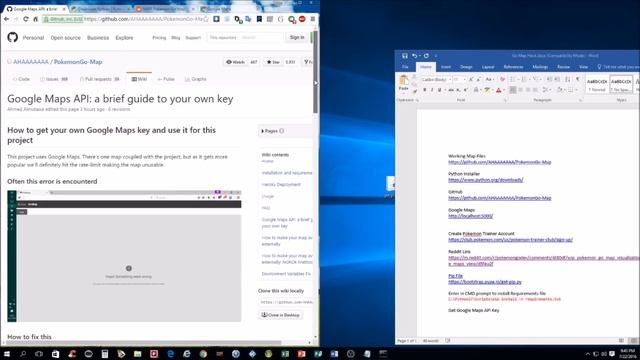The width and height of the screenshot is (640, 360).
Task: Open the File tab in Word
Action: 405,67
